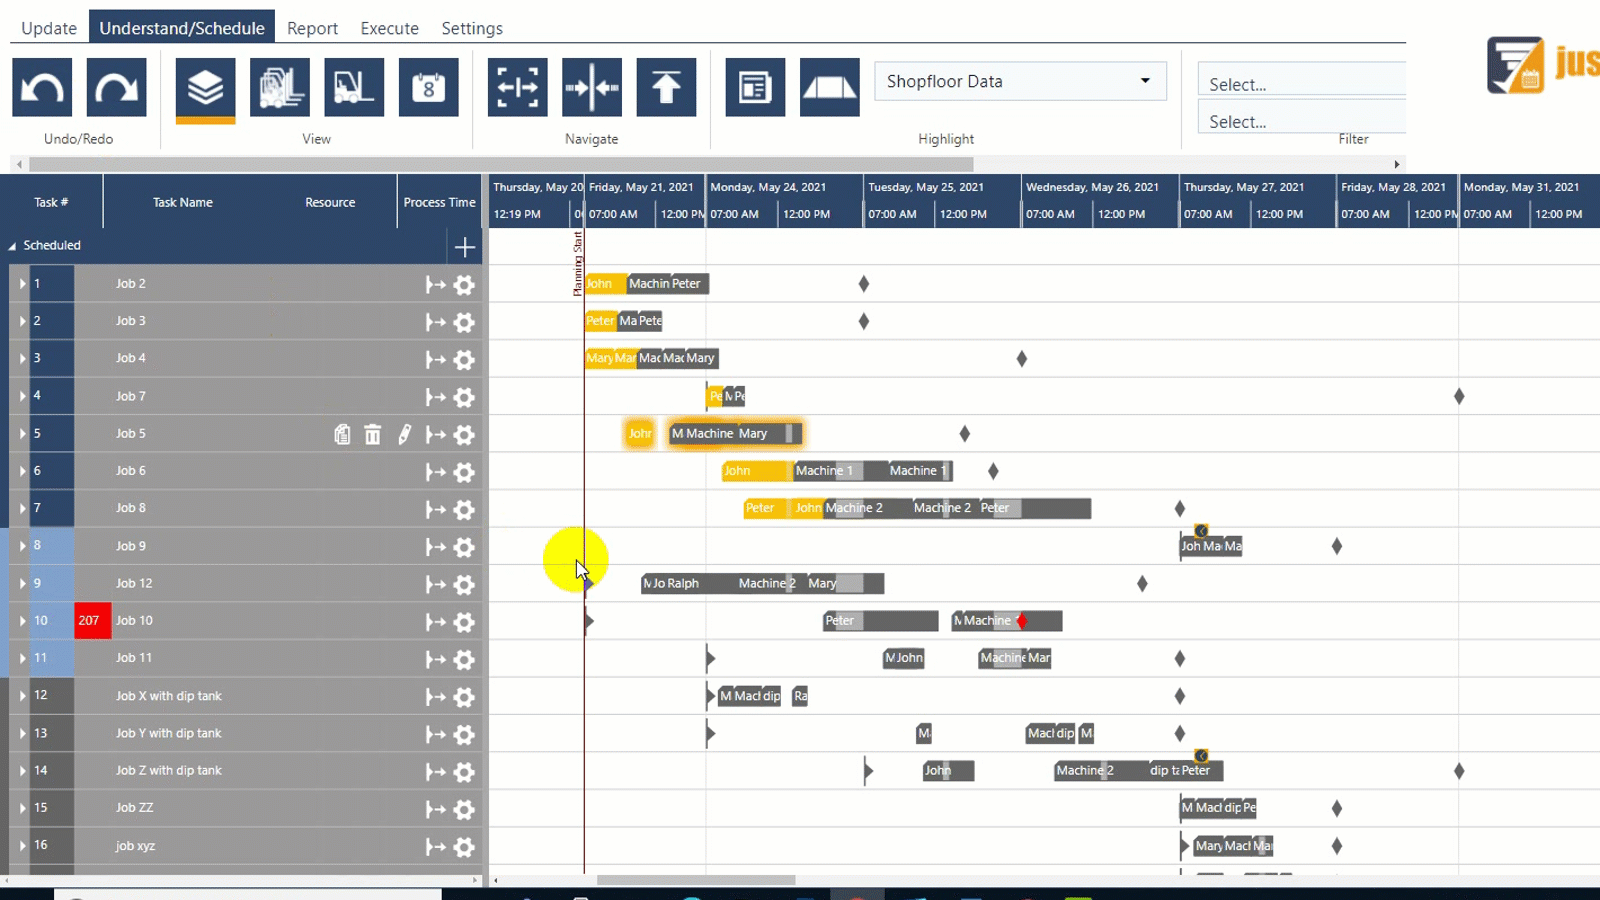Open the calendar view icon

point(428,88)
